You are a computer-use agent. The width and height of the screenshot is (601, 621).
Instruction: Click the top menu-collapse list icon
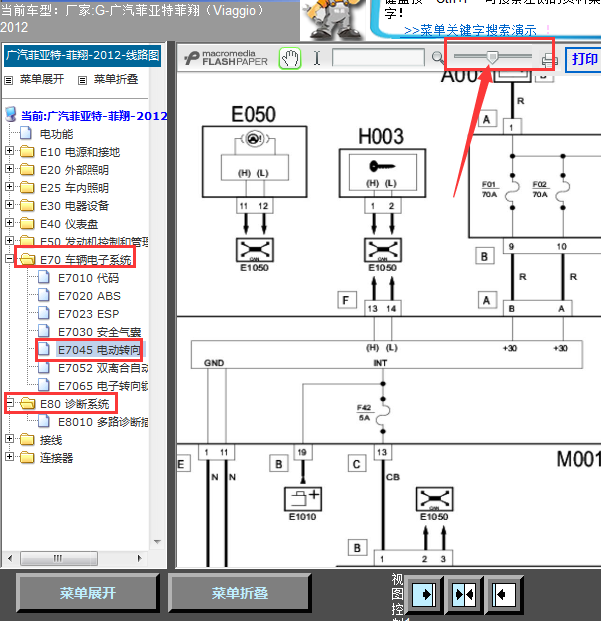coord(82,80)
